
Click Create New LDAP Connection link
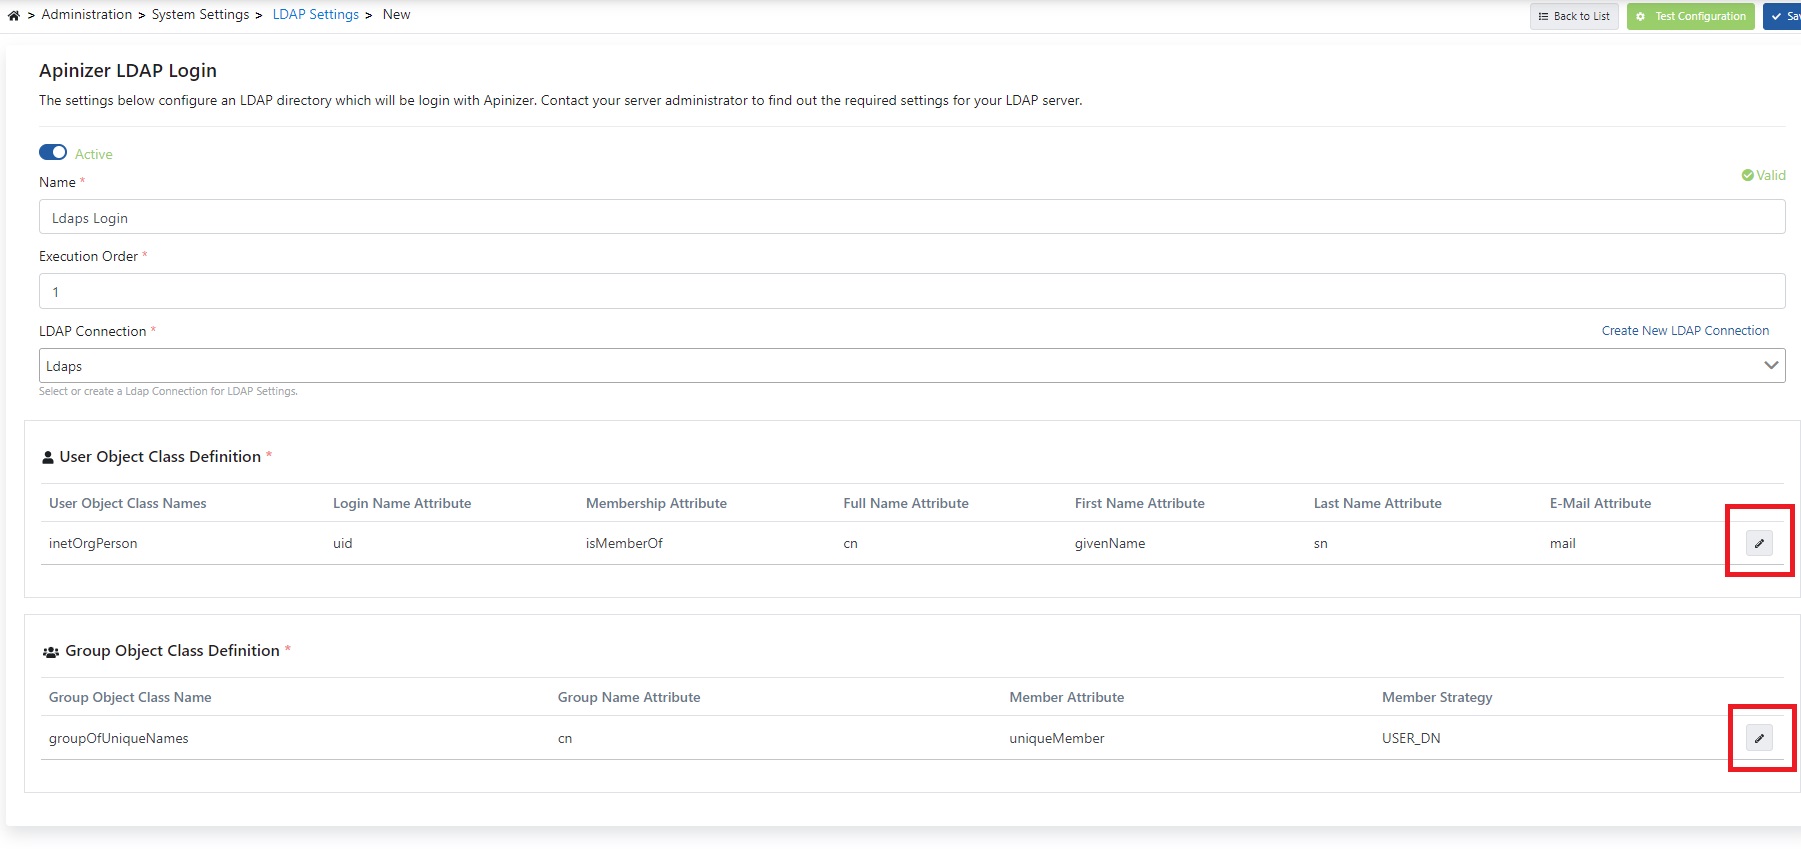(1685, 331)
